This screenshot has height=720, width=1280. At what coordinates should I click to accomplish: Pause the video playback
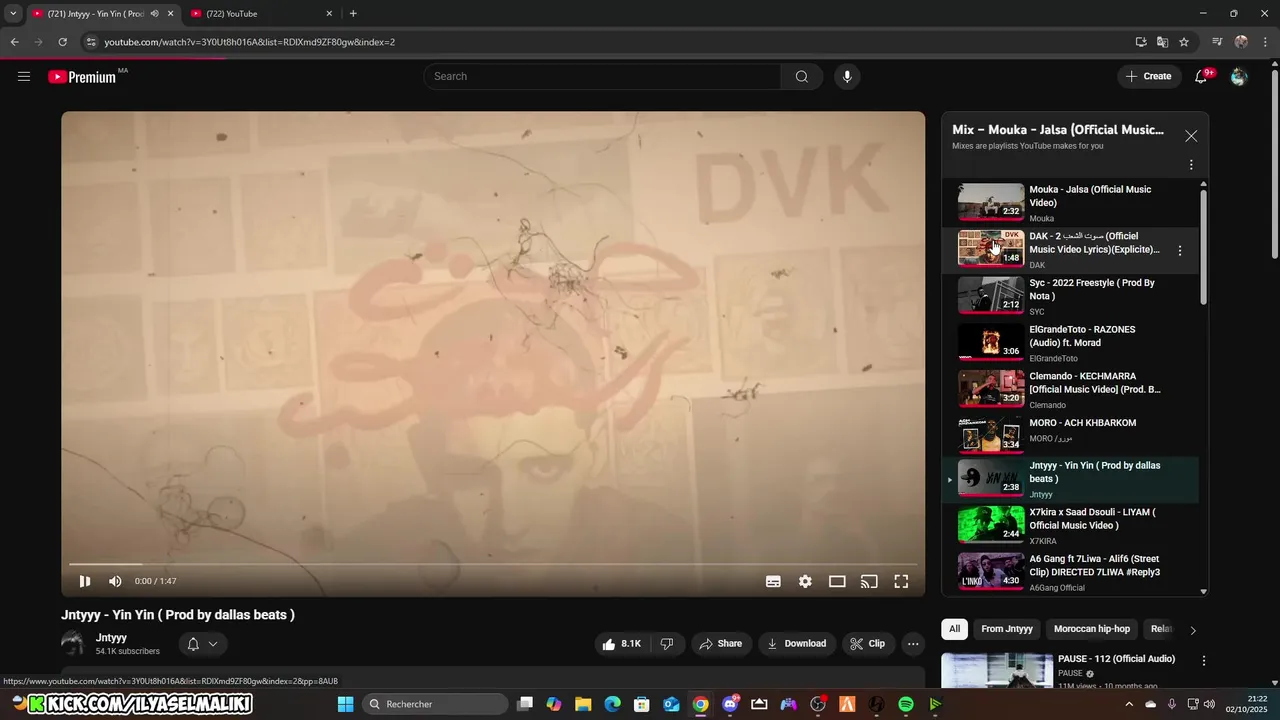85,581
